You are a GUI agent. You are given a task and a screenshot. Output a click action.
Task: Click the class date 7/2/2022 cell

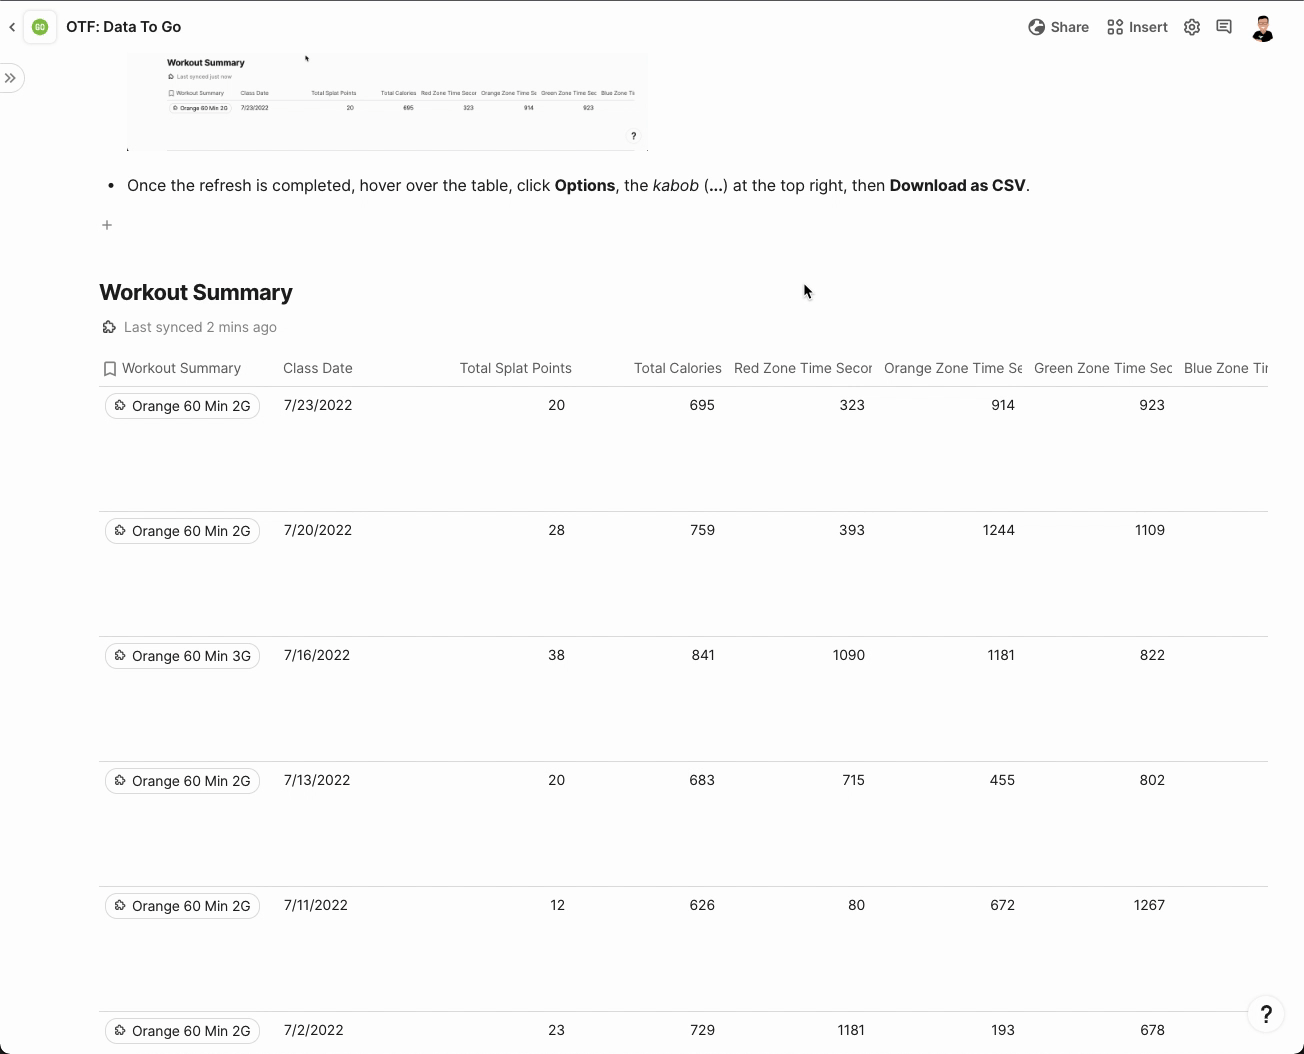[314, 1030]
